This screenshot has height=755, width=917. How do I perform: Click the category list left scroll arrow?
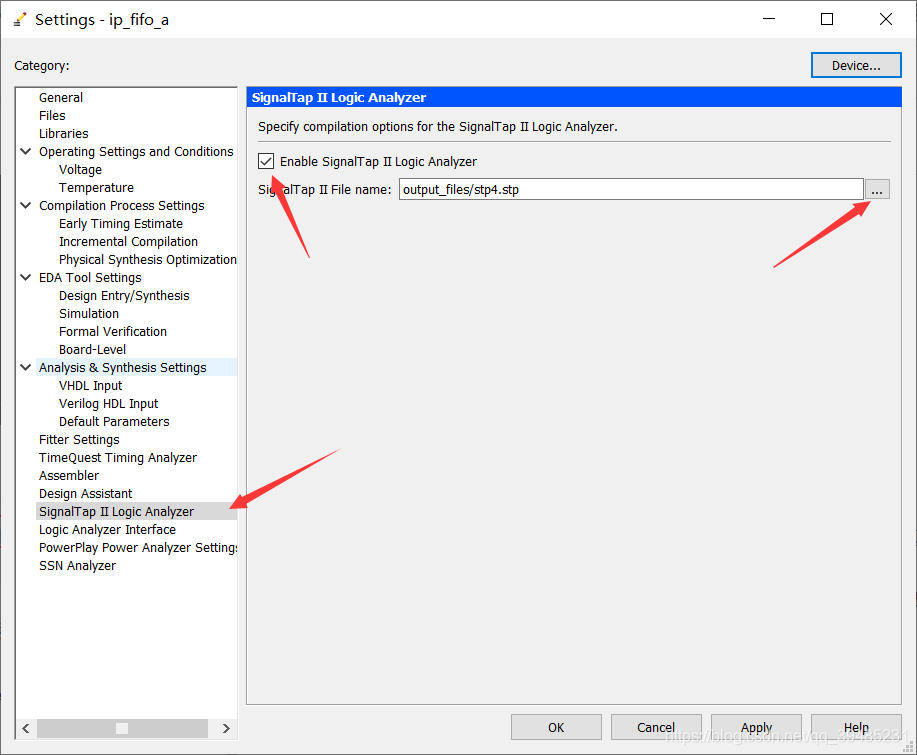(x=26, y=728)
